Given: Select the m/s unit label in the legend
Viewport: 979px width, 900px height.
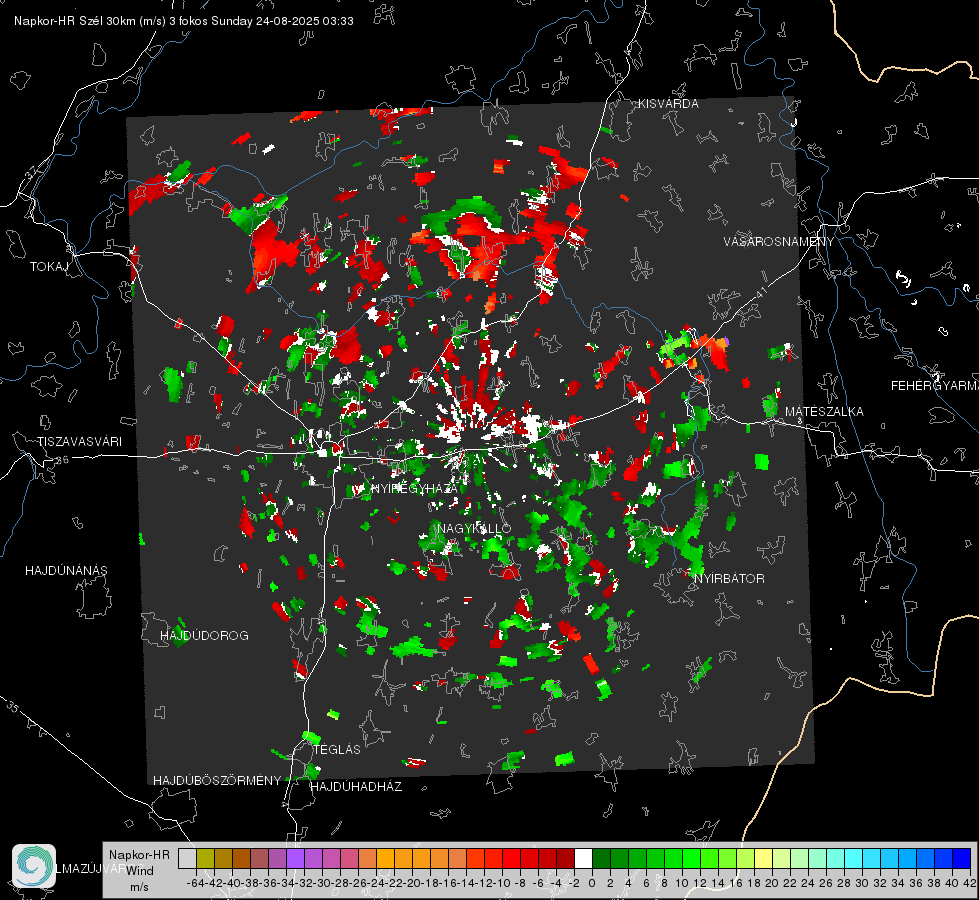Looking at the screenshot, I should coord(139,887).
